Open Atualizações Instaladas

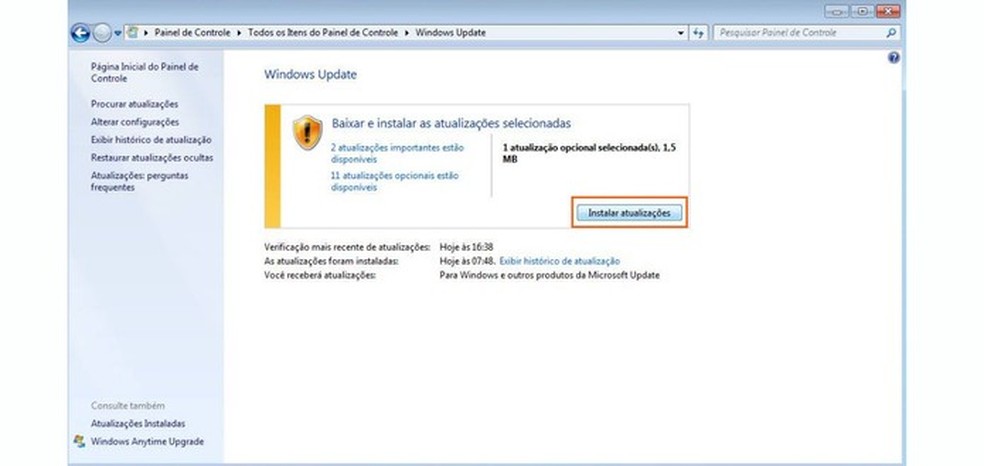click(138, 424)
